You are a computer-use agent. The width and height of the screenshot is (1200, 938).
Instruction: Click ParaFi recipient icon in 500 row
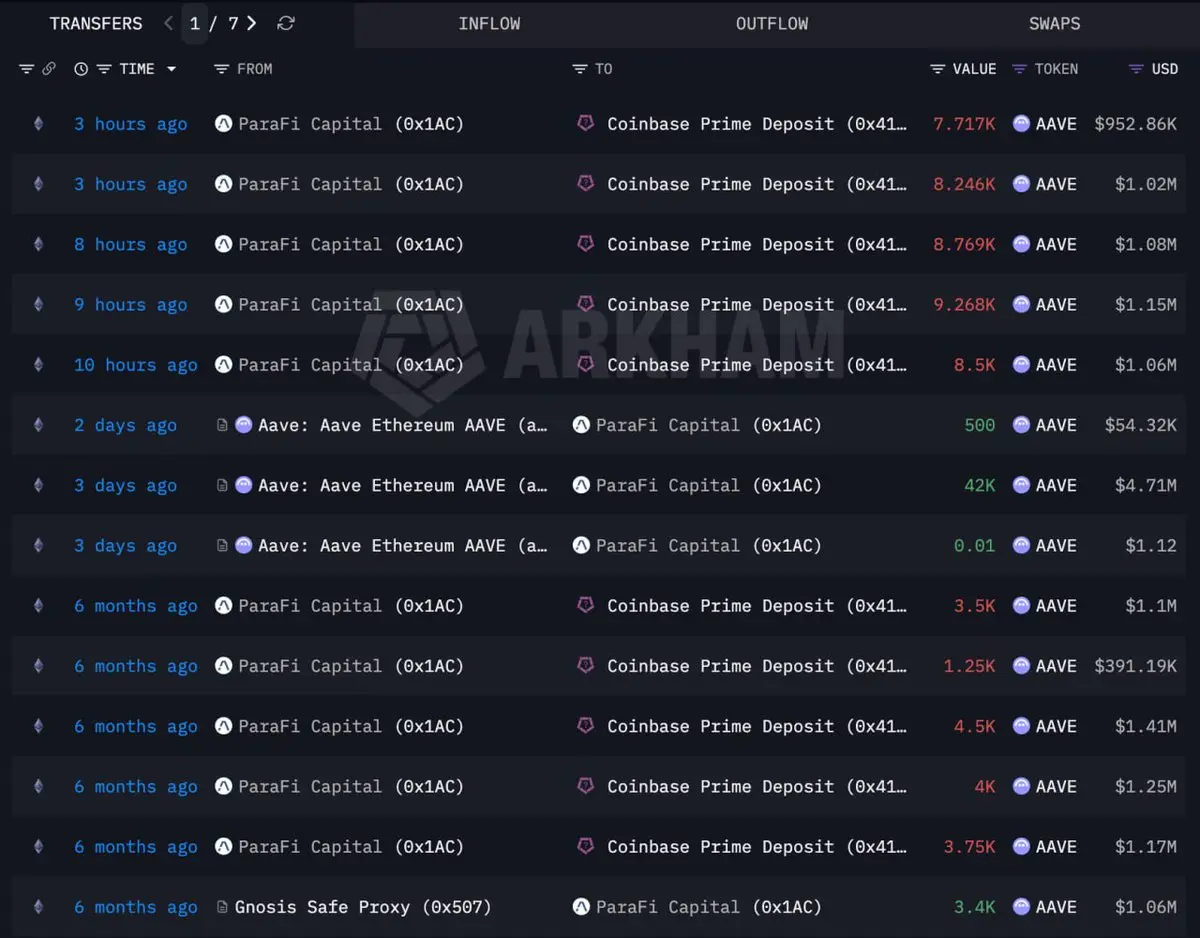581,425
